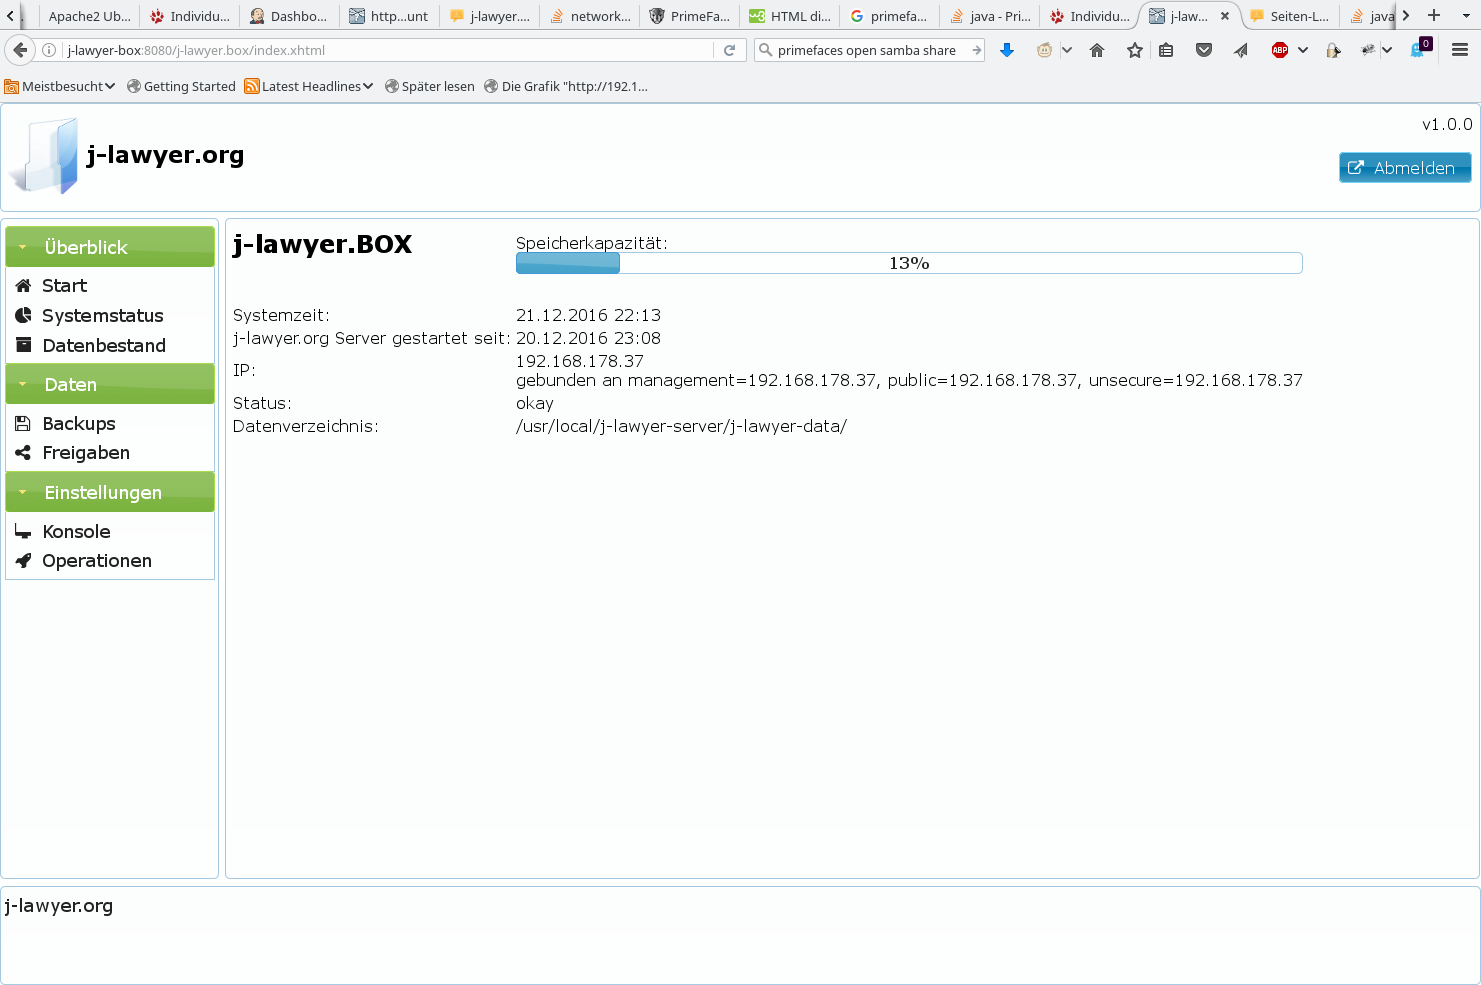Reload the current page
This screenshot has height=985, width=1481.
tap(730, 50)
